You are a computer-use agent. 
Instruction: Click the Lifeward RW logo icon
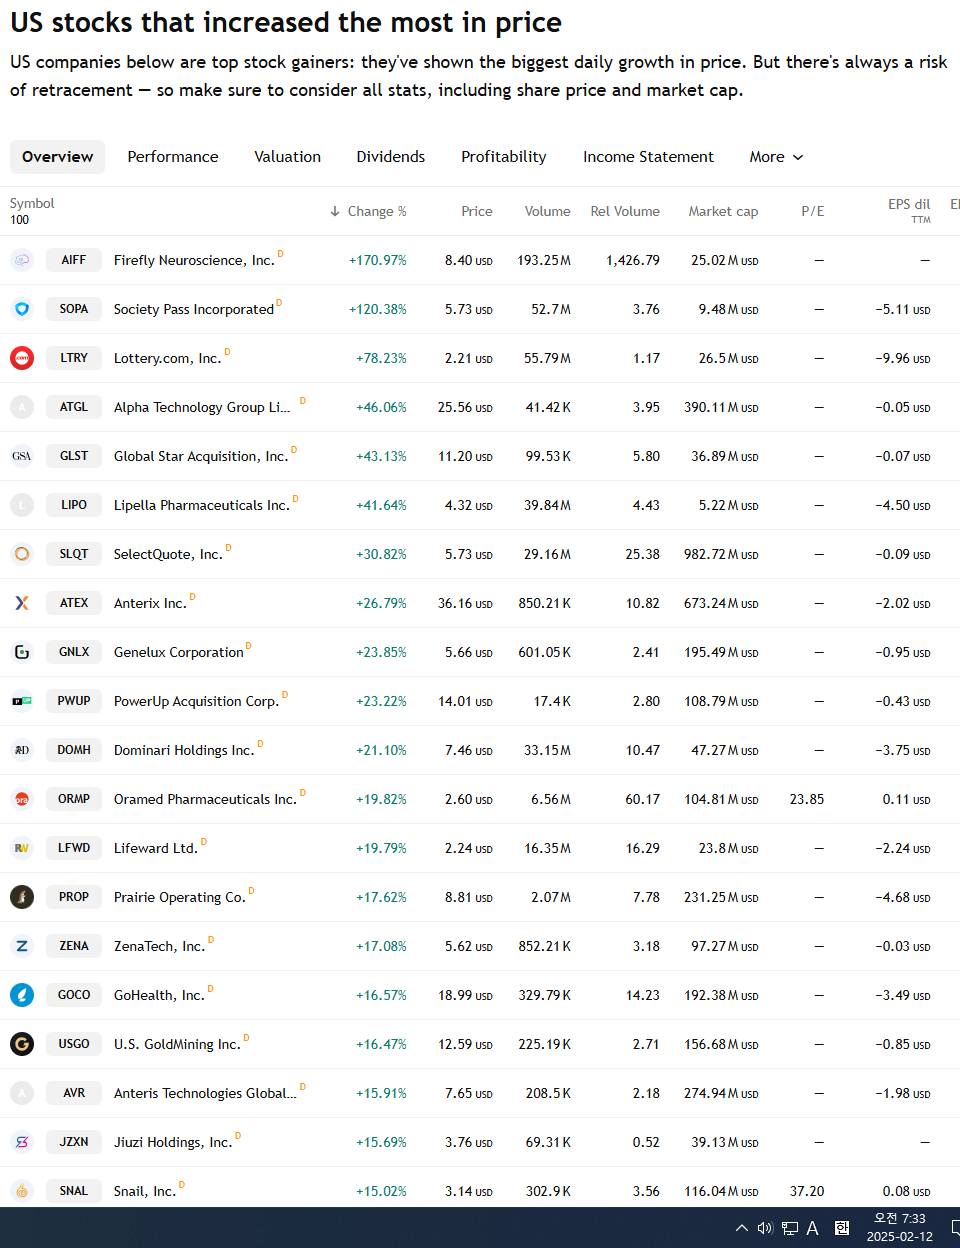point(22,848)
